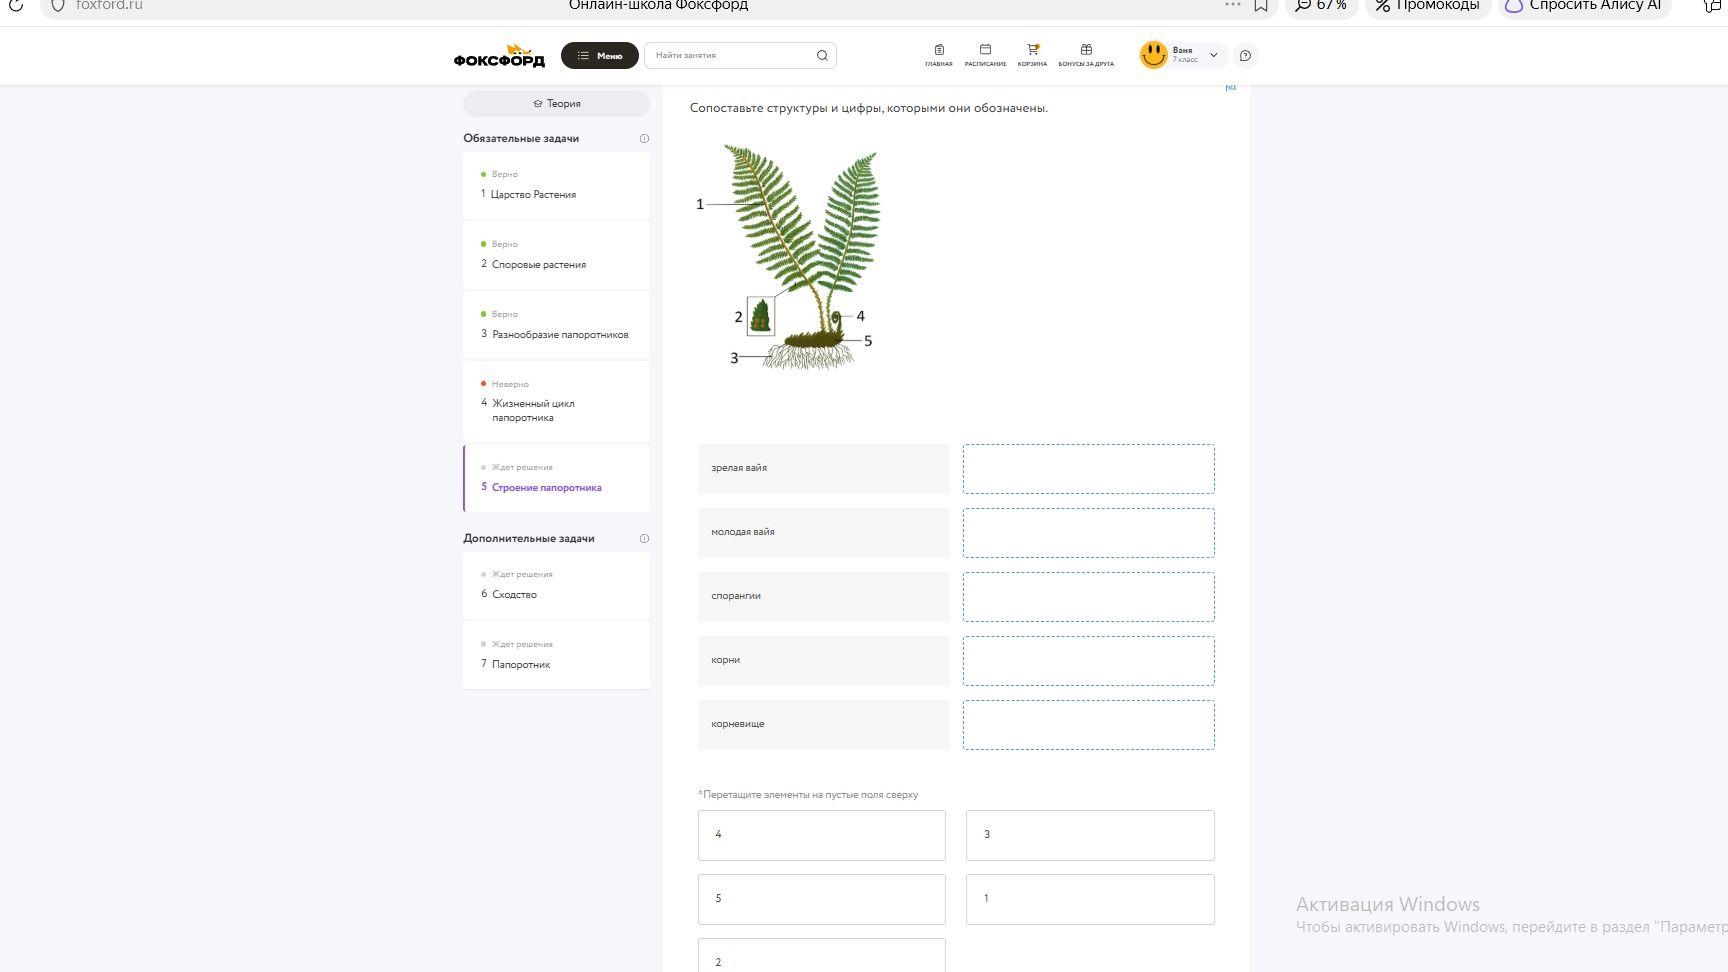1728x972 pixels.
Task: Click the fern diagram image
Action: pyautogui.click(x=788, y=257)
